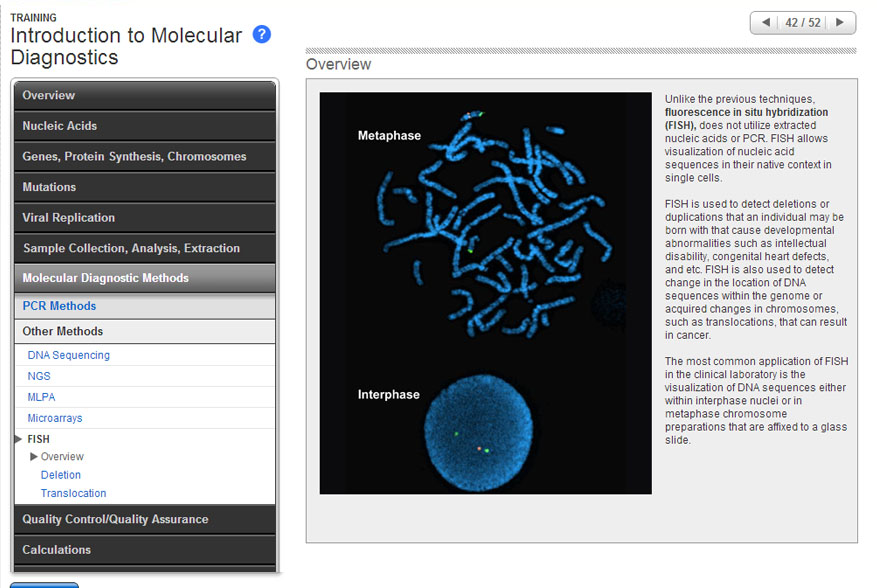877x588 pixels.
Task: Expand the Viral Replication section
Action: tap(144, 218)
